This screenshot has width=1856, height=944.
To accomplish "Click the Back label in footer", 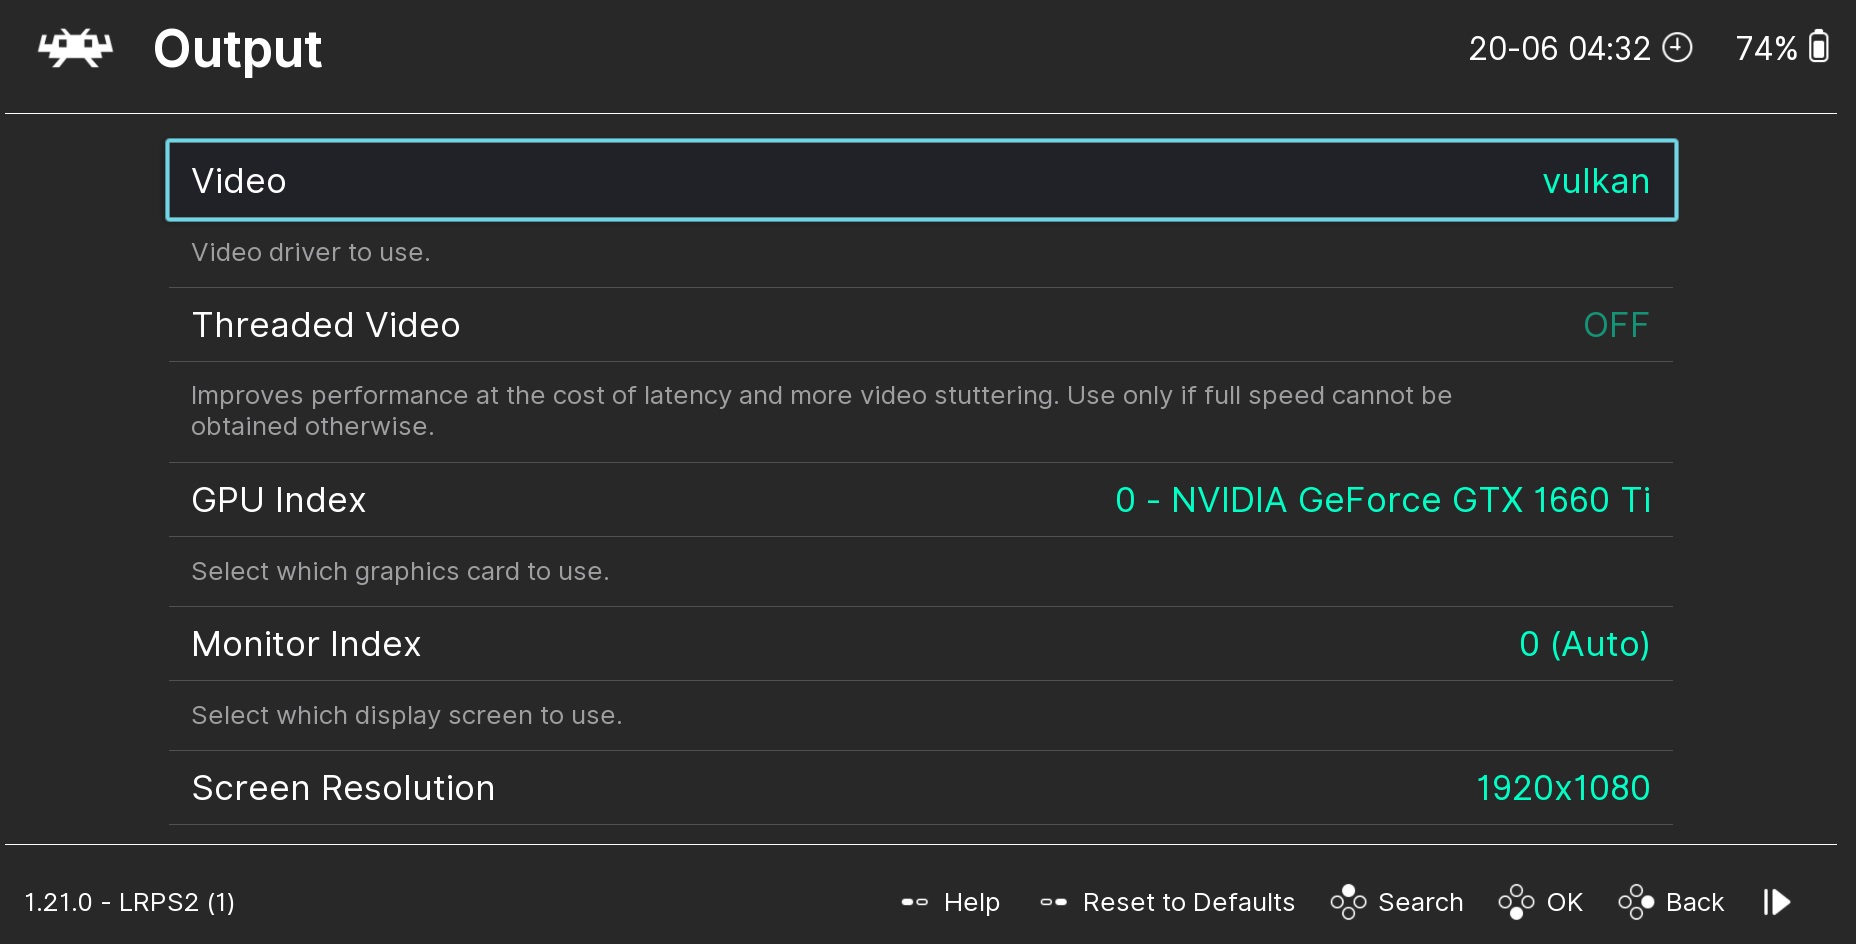I will click(x=1695, y=902).
